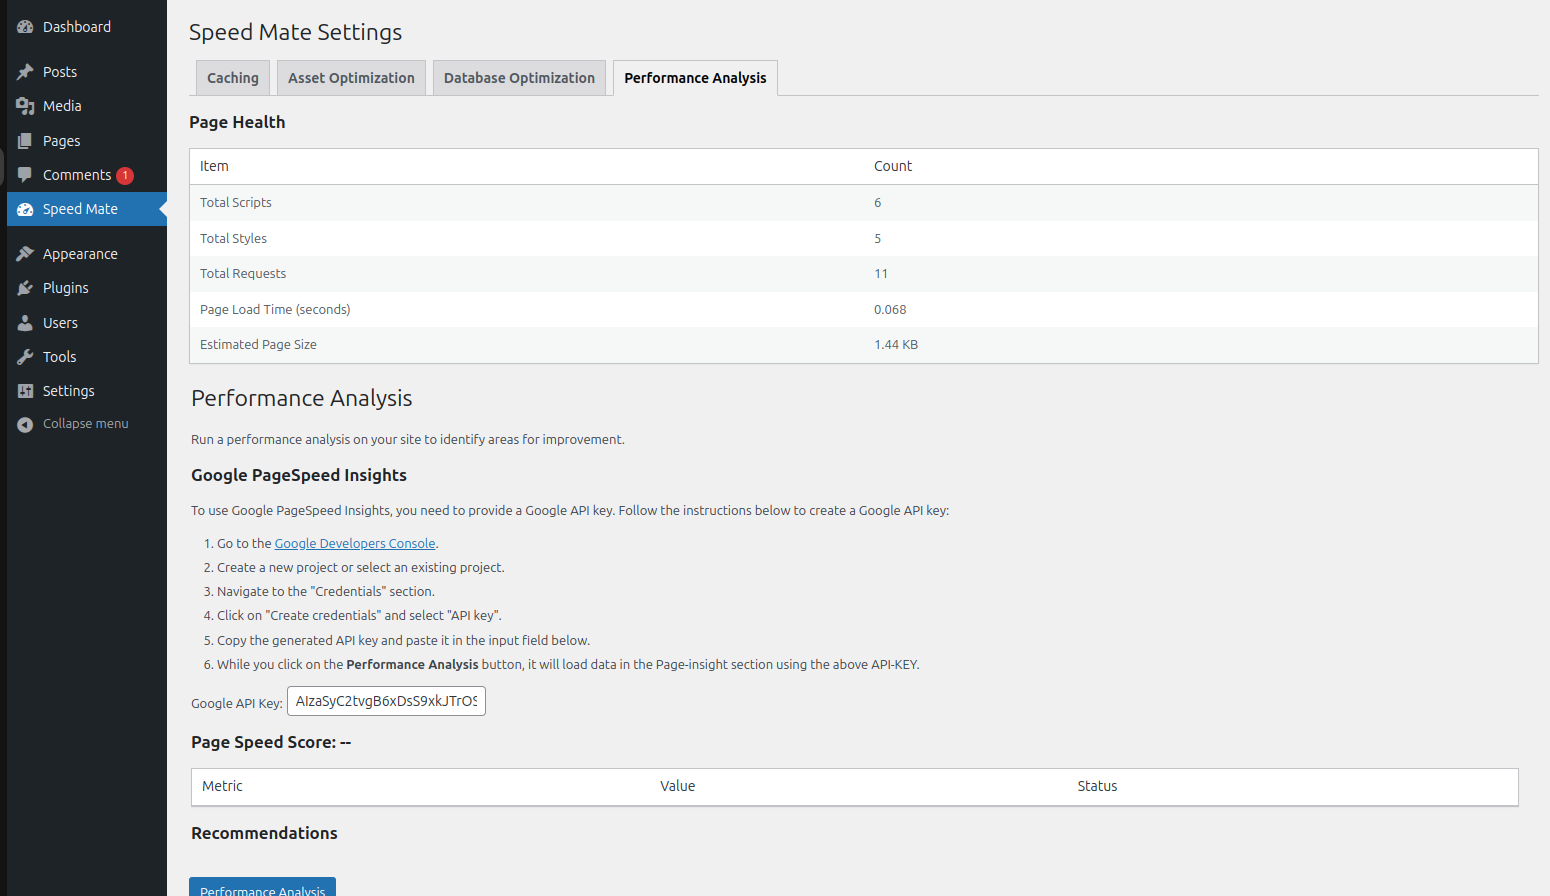
Task: Click the Total Styles row label
Action: click(233, 238)
